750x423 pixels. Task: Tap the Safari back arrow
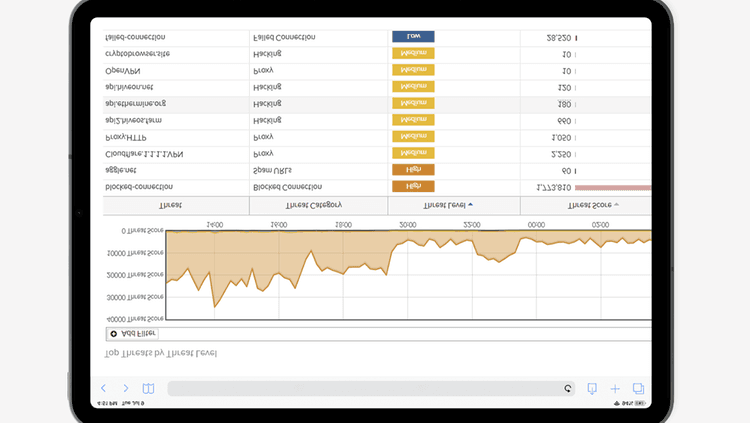coord(103,388)
